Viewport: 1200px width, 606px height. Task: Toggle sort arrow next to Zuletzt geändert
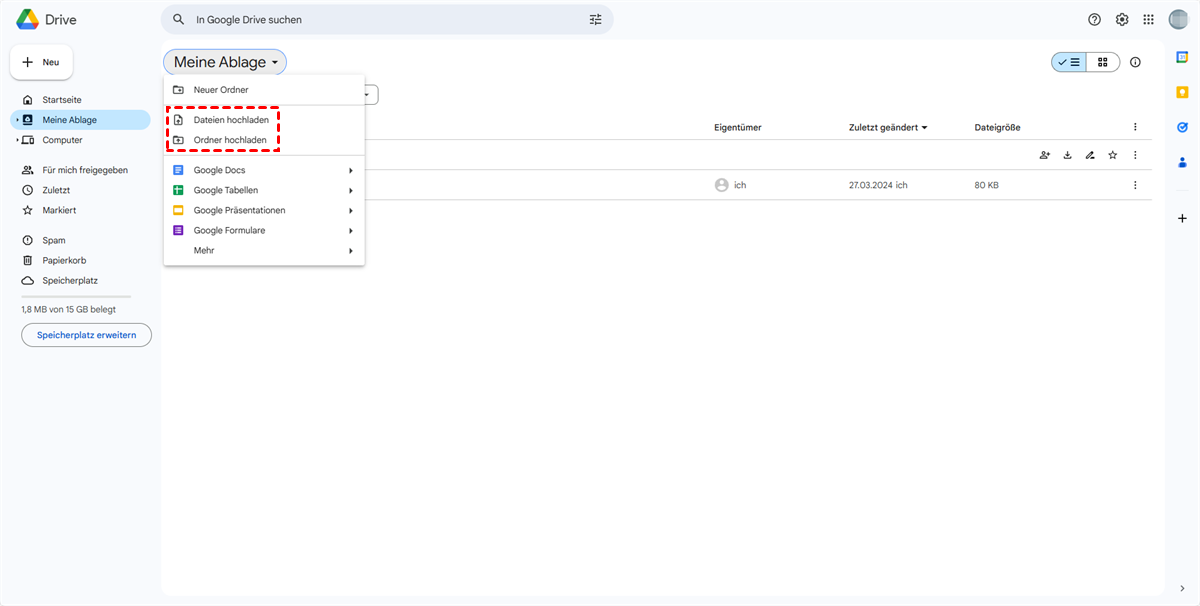coord(924,127)
